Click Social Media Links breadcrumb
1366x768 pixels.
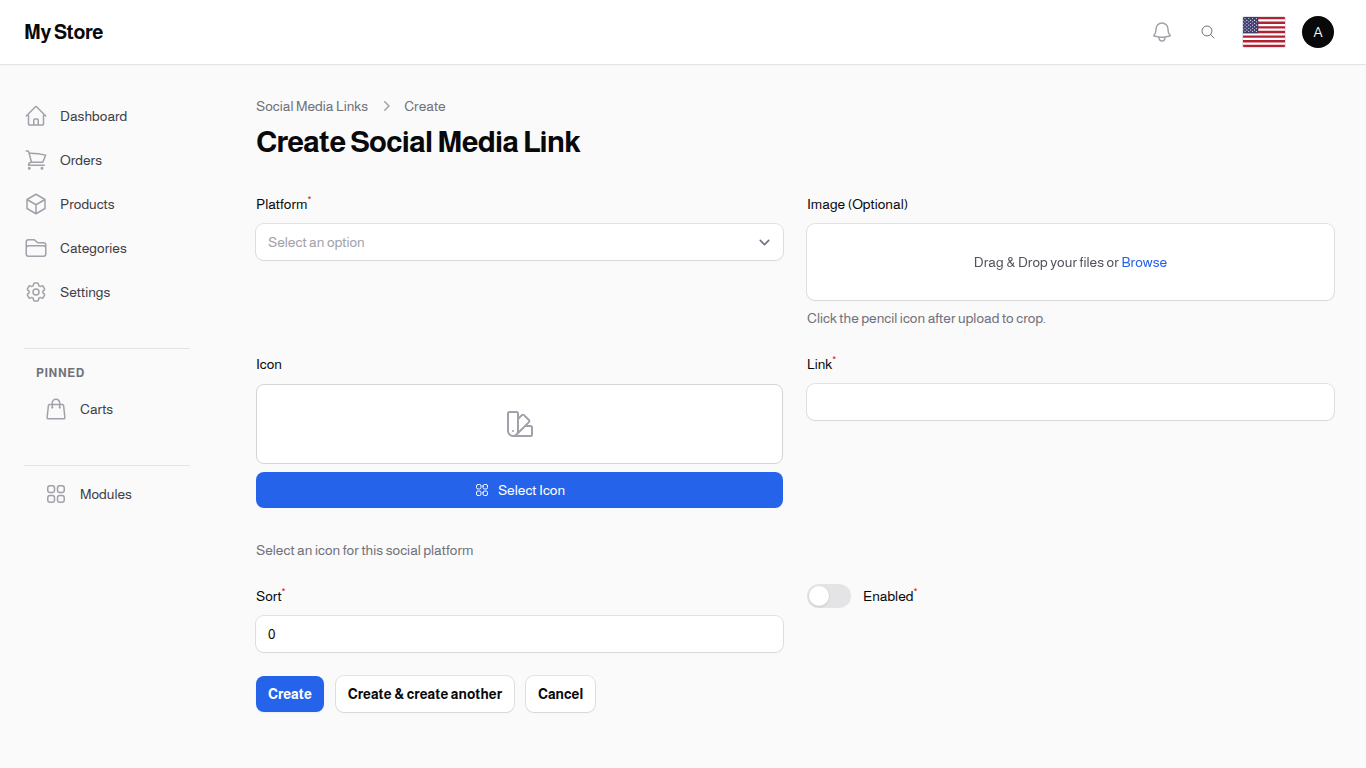pyautogui.click(x=312, y=106)
